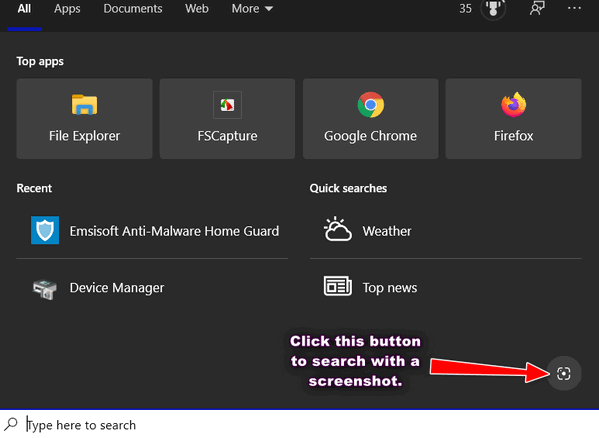Launch FSCapture from Top apps
Image resolution: width=599 pixels, height=438 pixels.
227,119
